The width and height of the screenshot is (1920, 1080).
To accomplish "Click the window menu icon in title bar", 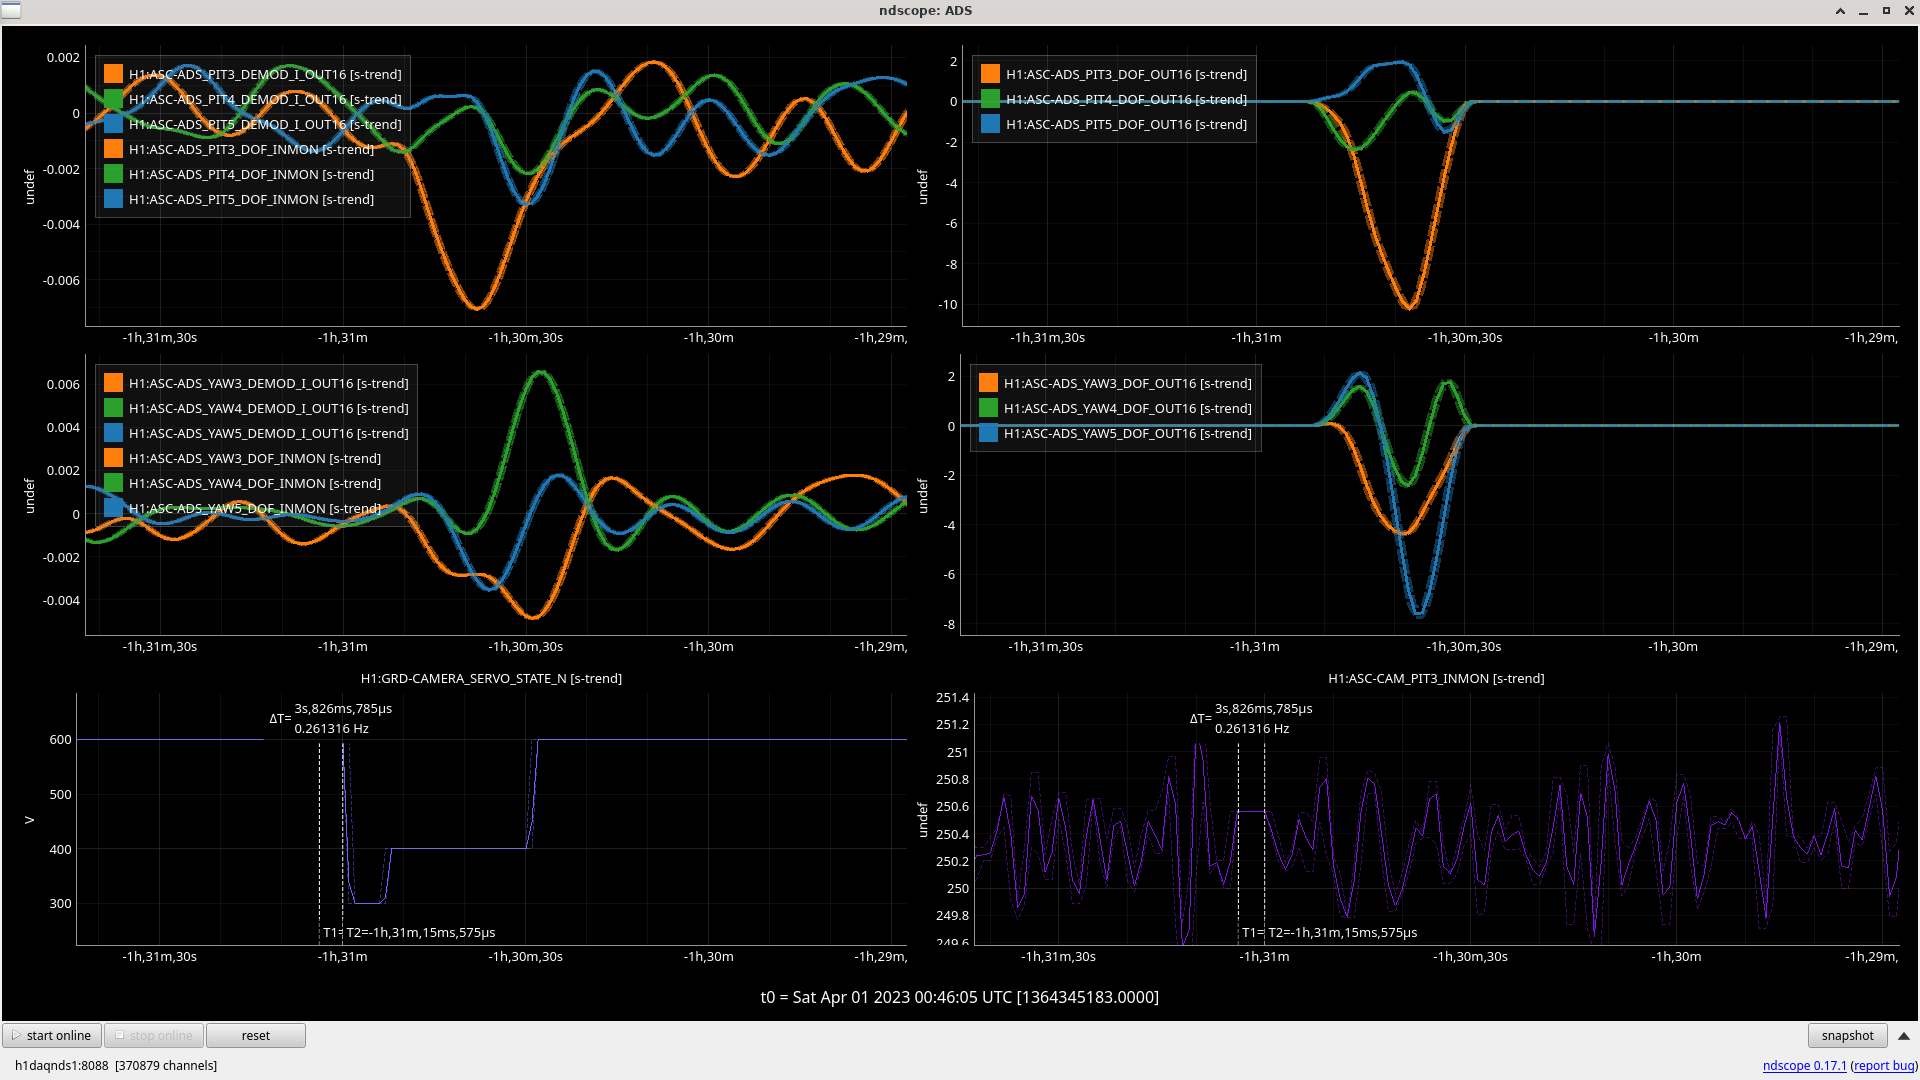I will pos(10,10).
